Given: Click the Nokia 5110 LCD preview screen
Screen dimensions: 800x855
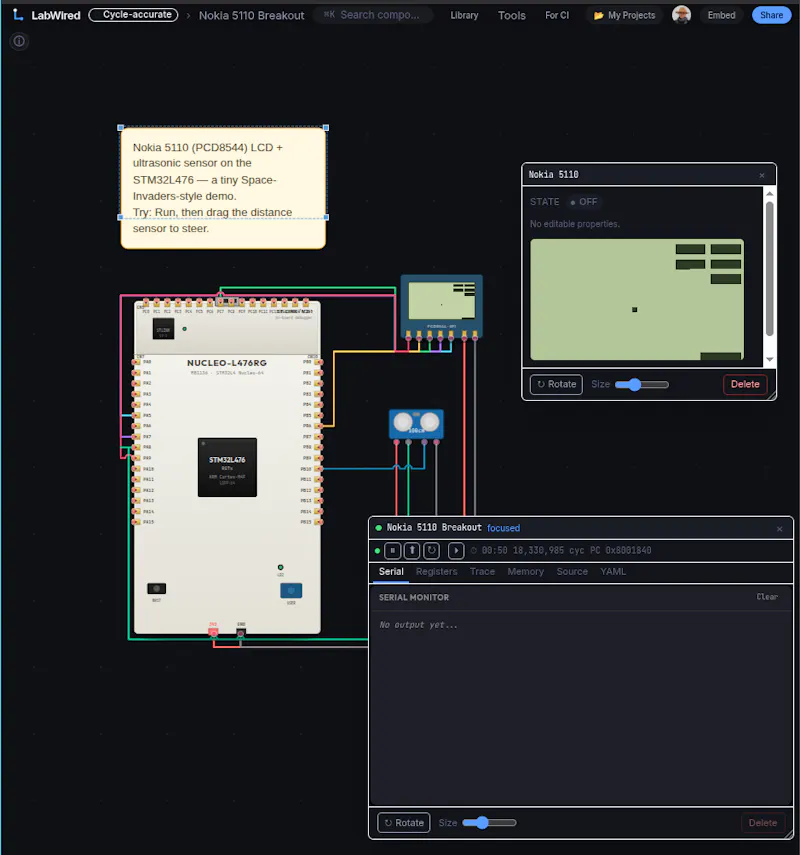Looking at the screenshot, I should 637,299.
